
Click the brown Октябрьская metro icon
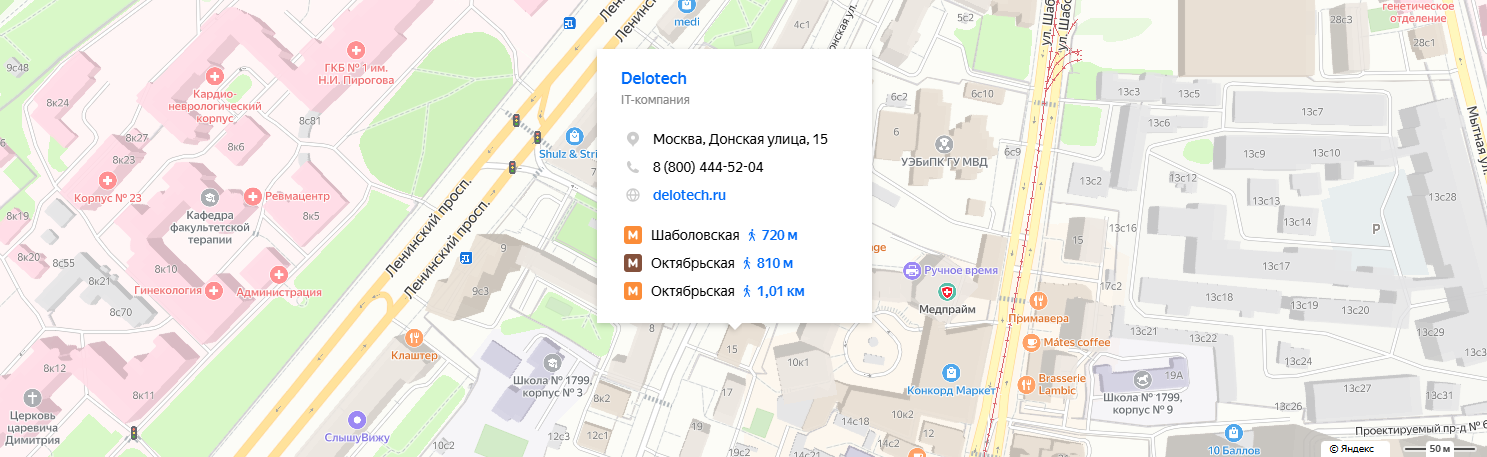point(632,263)
